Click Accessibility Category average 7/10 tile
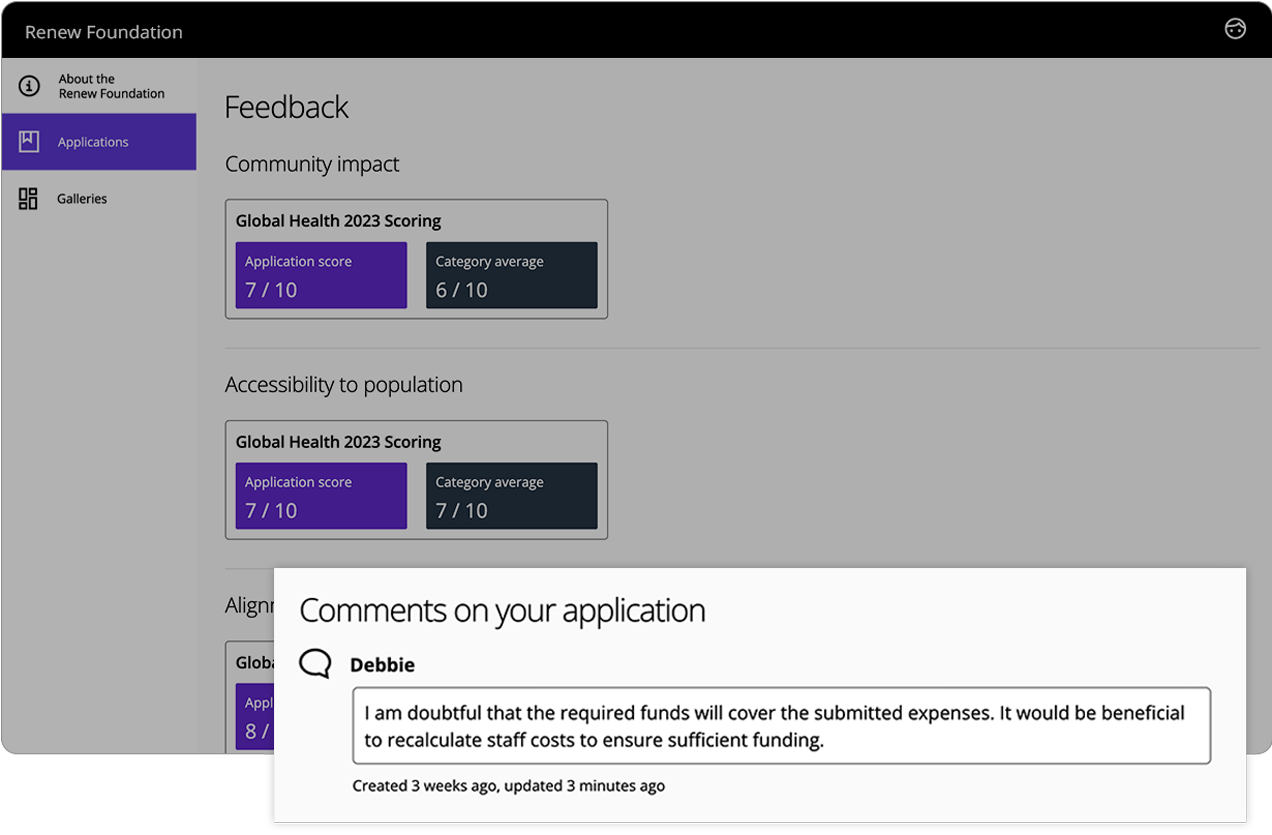 [x=511, y=496]
